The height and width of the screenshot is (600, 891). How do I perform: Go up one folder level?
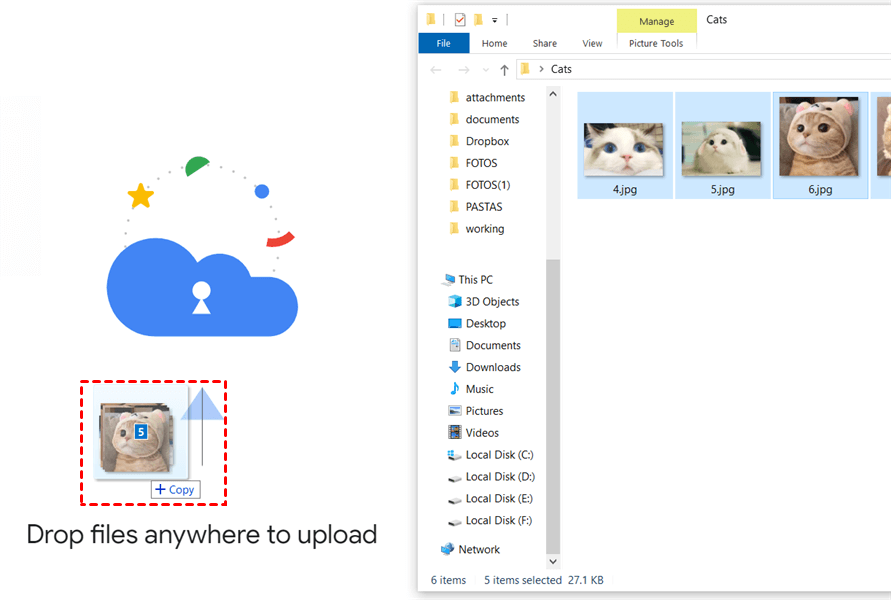pyautogui.click(x=504, y=70)
